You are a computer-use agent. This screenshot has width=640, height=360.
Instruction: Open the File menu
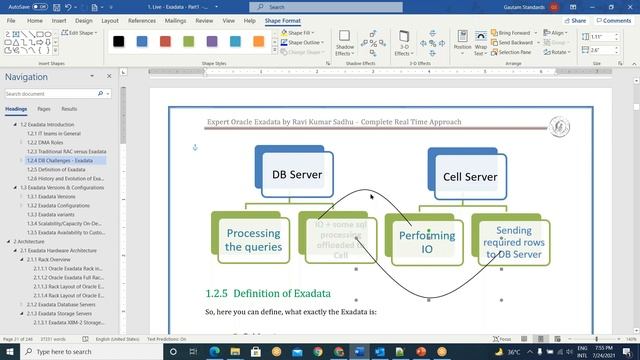11,21
